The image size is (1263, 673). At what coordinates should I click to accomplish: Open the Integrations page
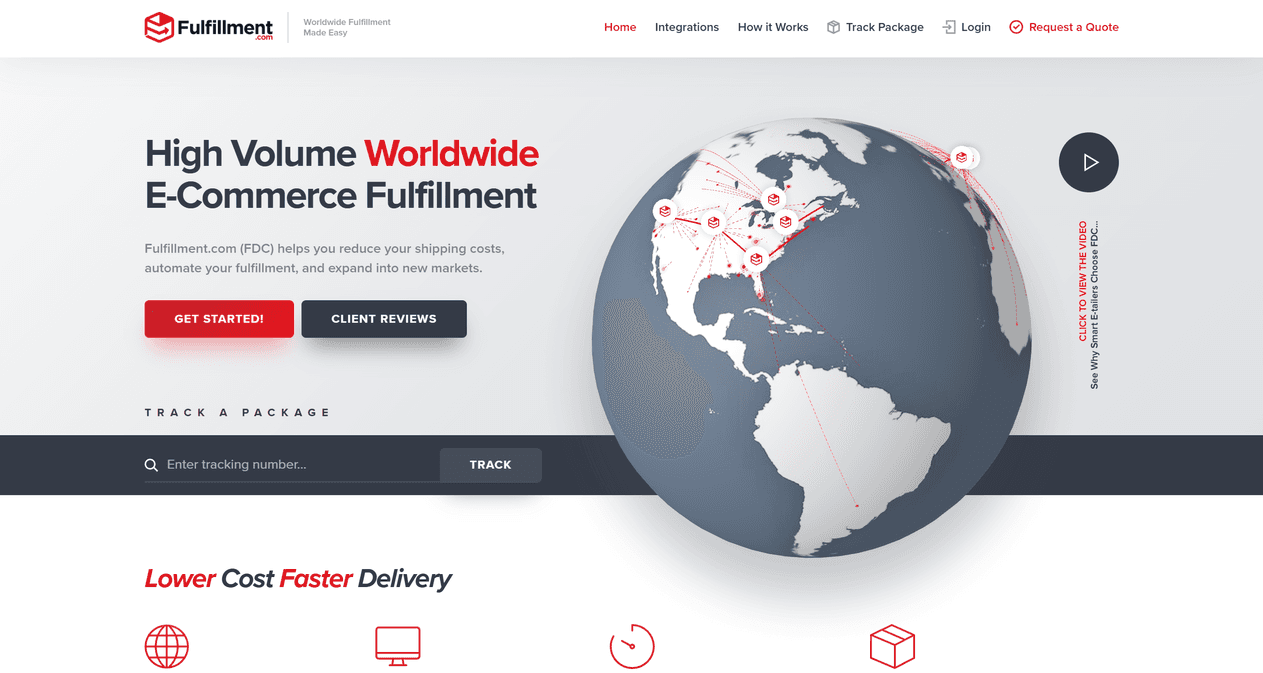[x=686, y=27]
